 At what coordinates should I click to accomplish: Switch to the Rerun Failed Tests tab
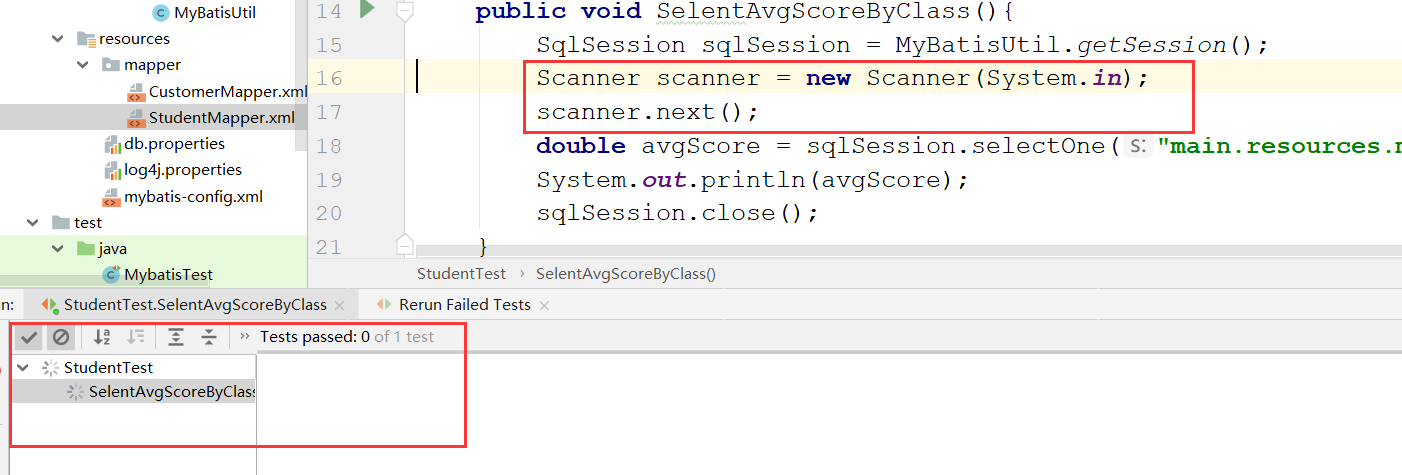pos(464,304)
